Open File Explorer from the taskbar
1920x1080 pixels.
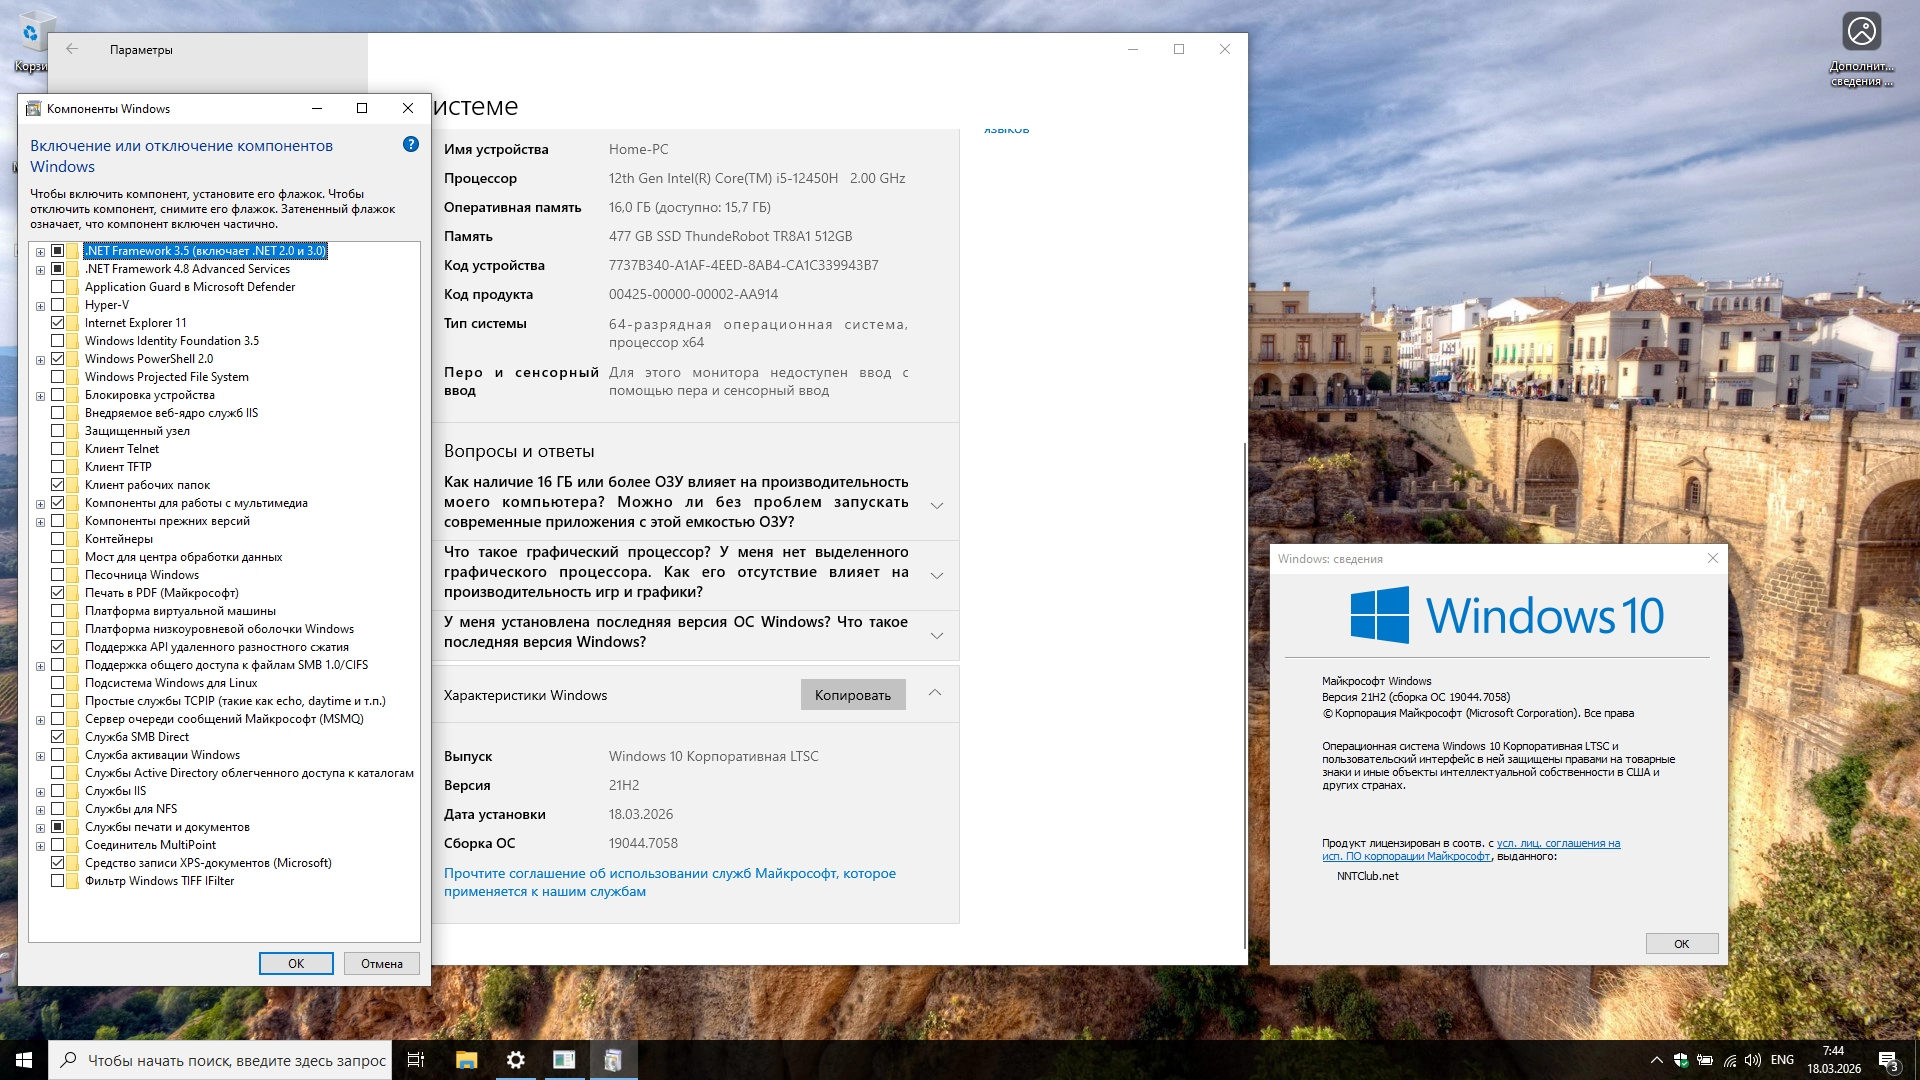466,1060
